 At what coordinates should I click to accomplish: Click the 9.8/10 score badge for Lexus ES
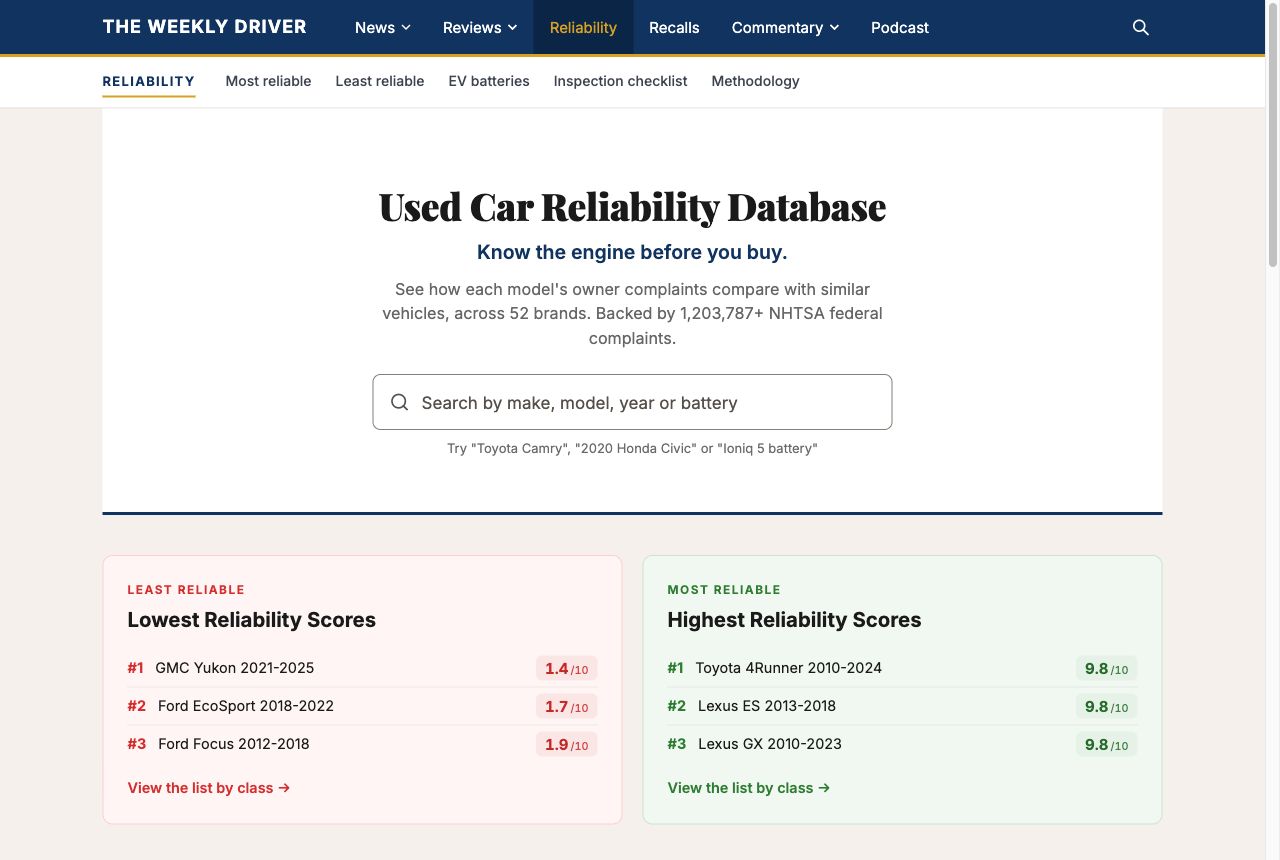tap(1107, 706)
